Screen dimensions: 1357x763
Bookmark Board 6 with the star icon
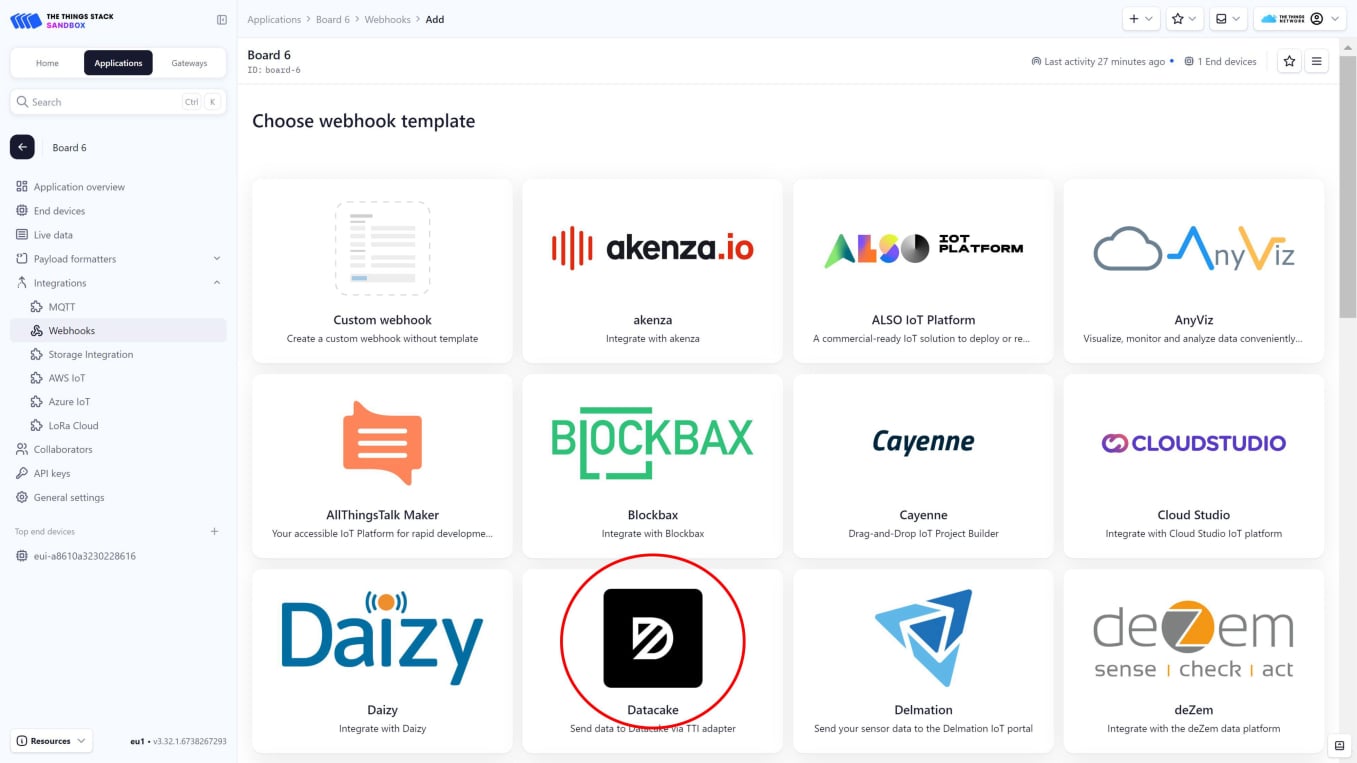1289,61
